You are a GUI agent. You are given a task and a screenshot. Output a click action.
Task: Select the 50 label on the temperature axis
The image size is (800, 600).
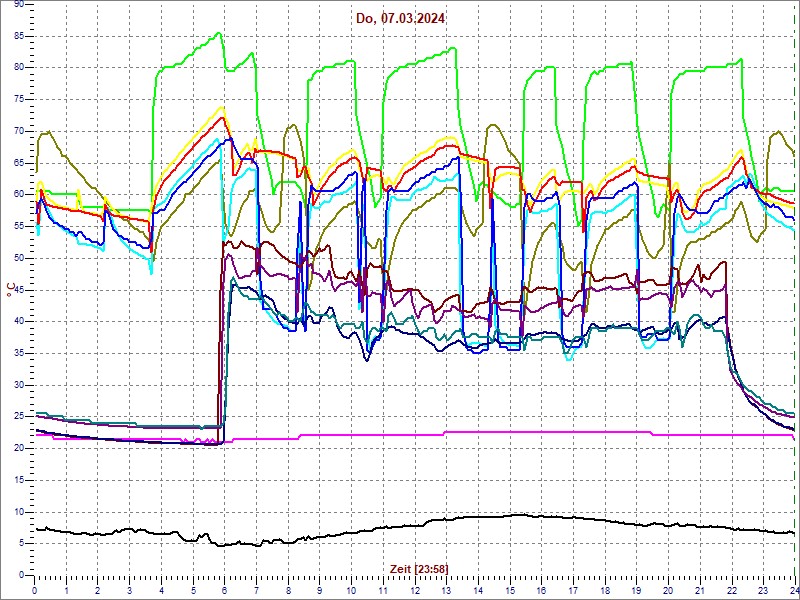pos(18,258)
